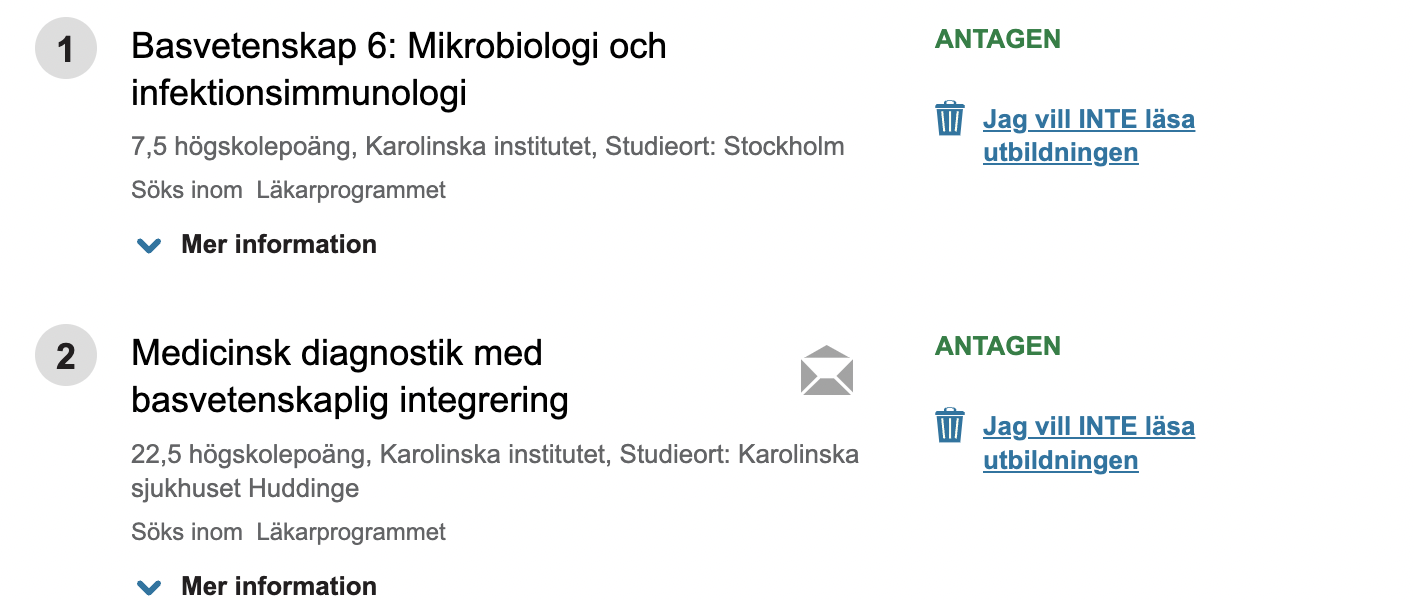Open the Medicinsk diagnostik med basvetenskaplig integrering title
1414x600 pixels.
(350, 377)
